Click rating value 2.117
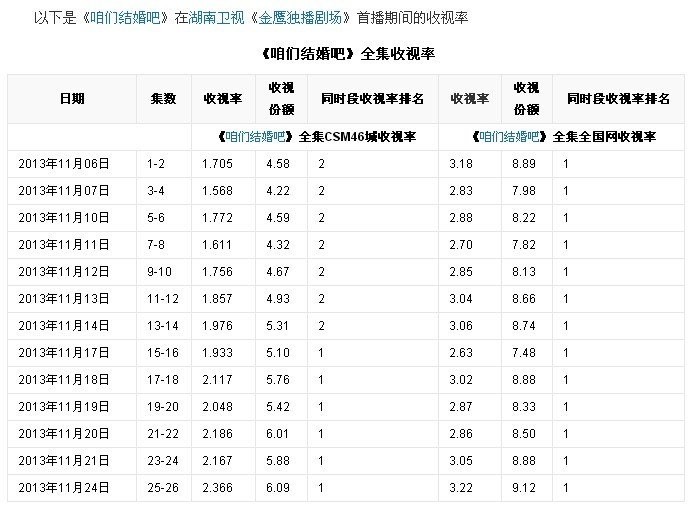 click(217, 380)
